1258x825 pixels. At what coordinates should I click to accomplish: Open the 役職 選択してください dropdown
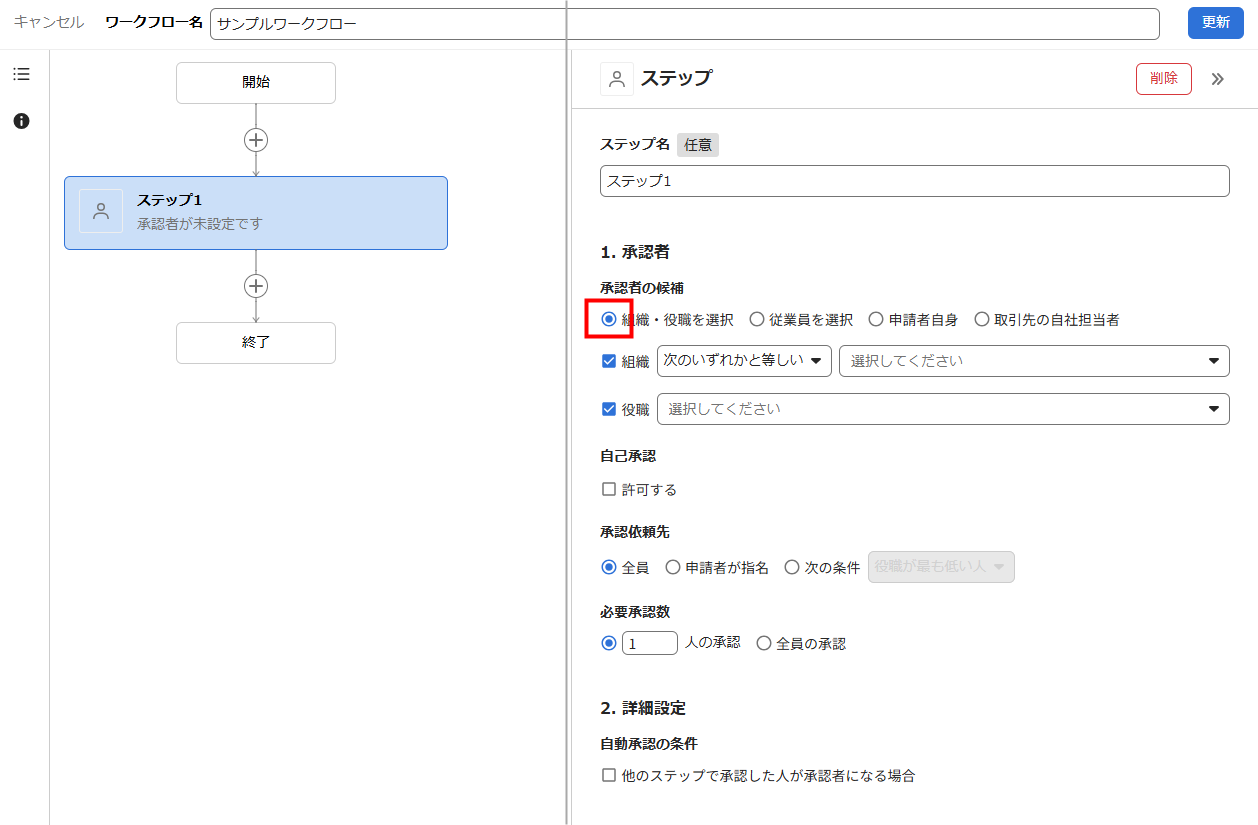tap(943, 409)
